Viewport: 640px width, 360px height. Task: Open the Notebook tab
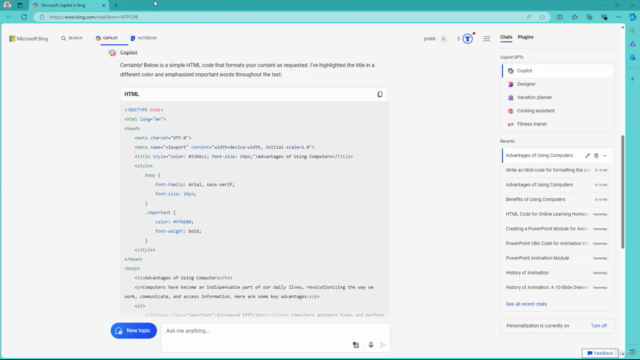tap(144, 38)
